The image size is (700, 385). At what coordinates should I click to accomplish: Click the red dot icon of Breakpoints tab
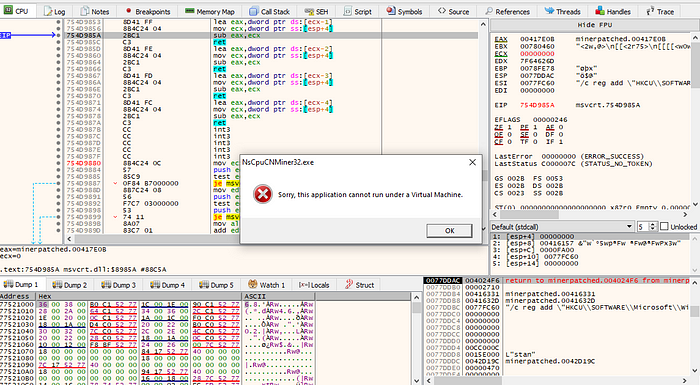pyautogui.click(x=129, y=11)
